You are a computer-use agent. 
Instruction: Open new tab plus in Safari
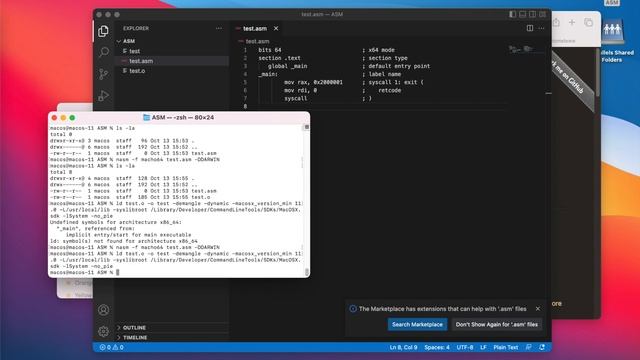(572, 22)
